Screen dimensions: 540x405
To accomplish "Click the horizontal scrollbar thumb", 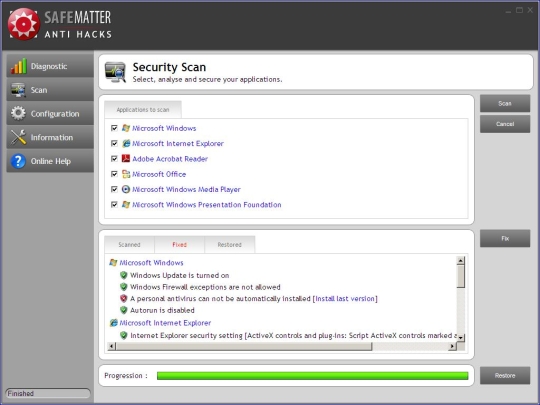I will point(244,346).
